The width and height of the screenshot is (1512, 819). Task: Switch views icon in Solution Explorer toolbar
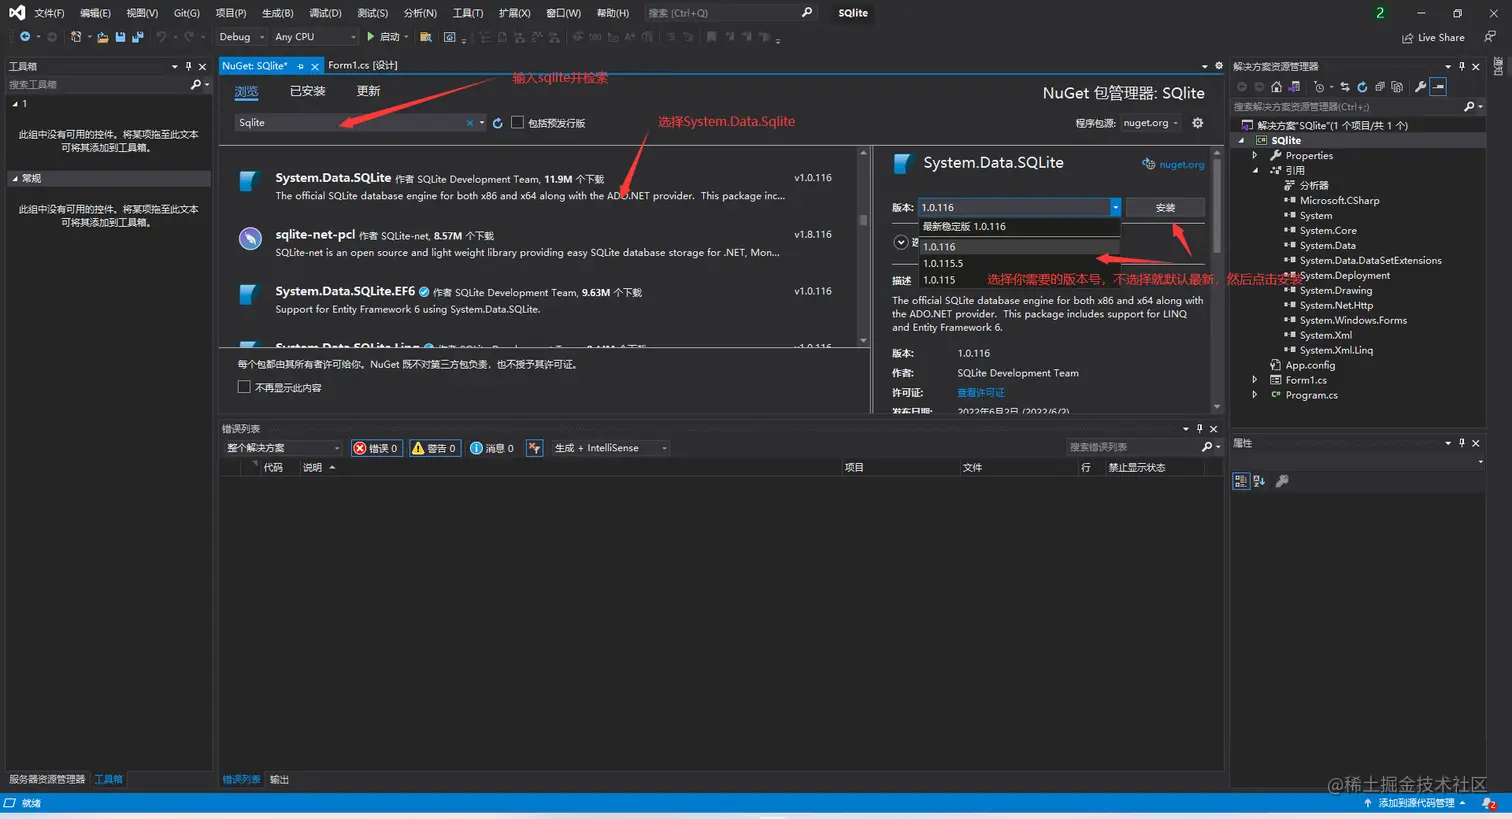pos(1294,87)
